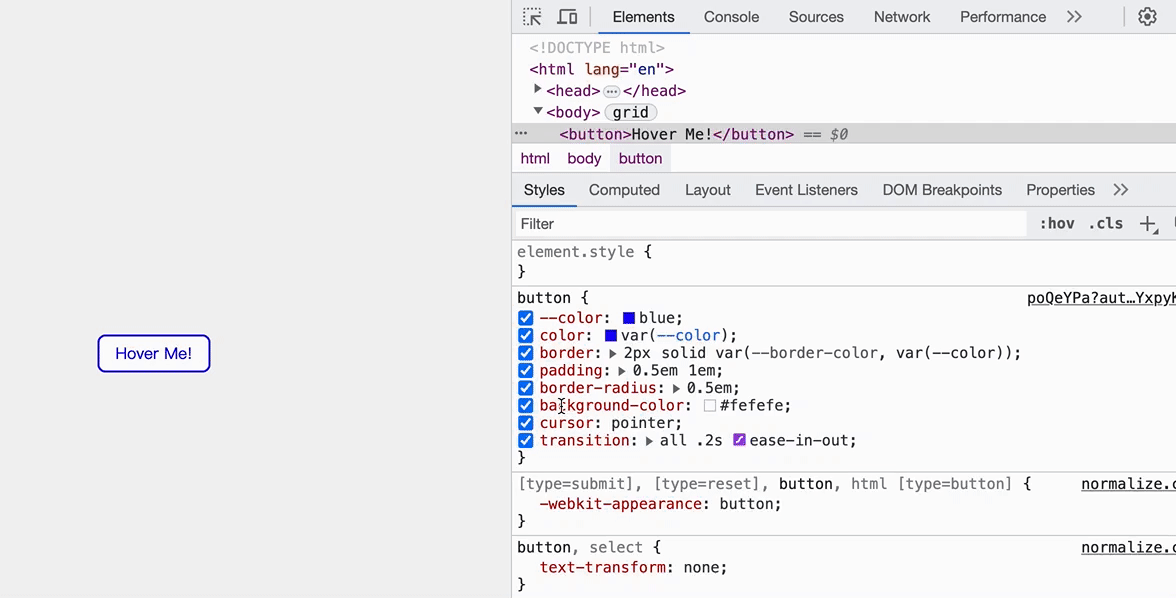Expand transition shorthand triangle
The height and width of the screenshot is (598, 1176).
click(x=649, y=441)
